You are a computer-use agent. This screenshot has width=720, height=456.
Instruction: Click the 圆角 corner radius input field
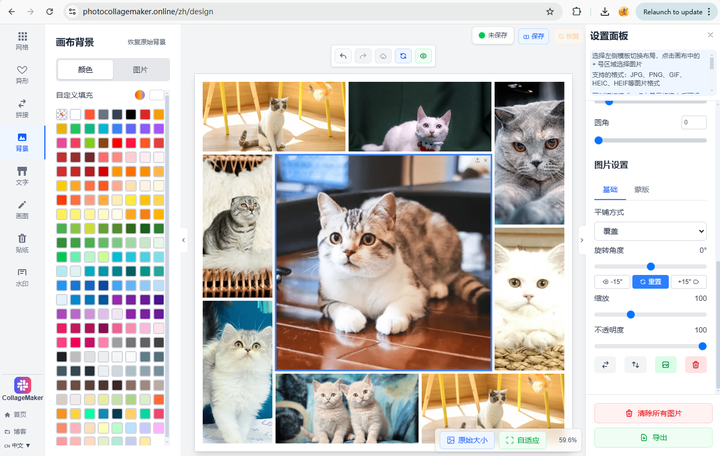693,122
